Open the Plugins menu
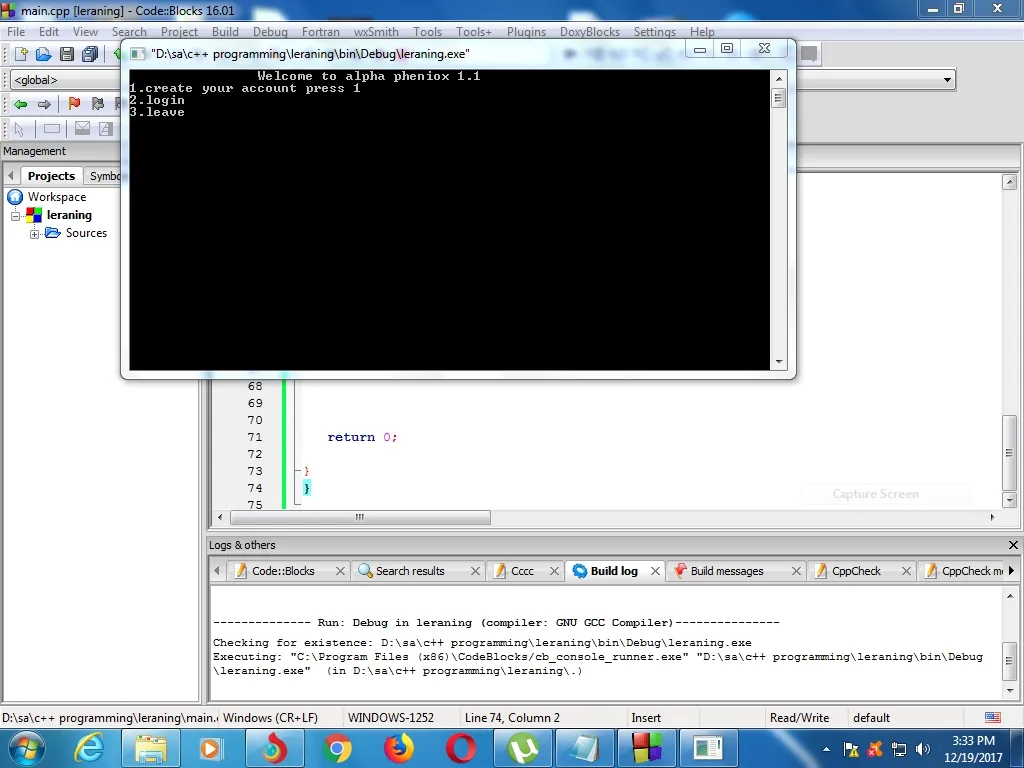This screenshot has height=768, width=1024. click(526, 31)
